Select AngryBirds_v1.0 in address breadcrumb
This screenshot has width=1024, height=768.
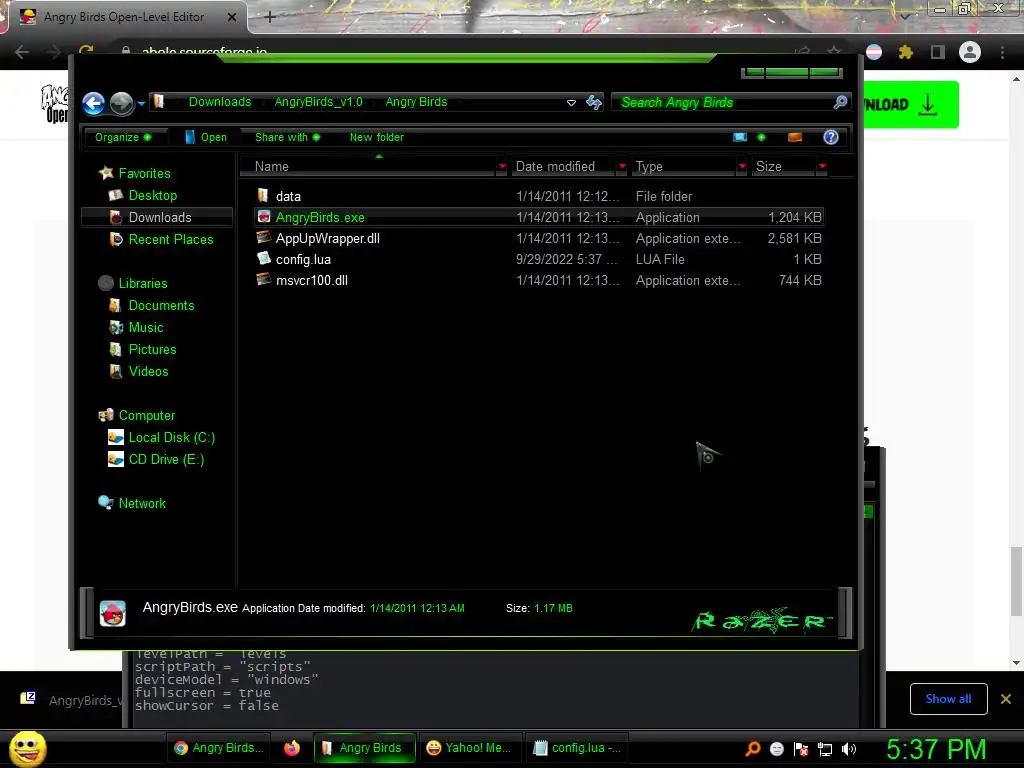point(319,102)
